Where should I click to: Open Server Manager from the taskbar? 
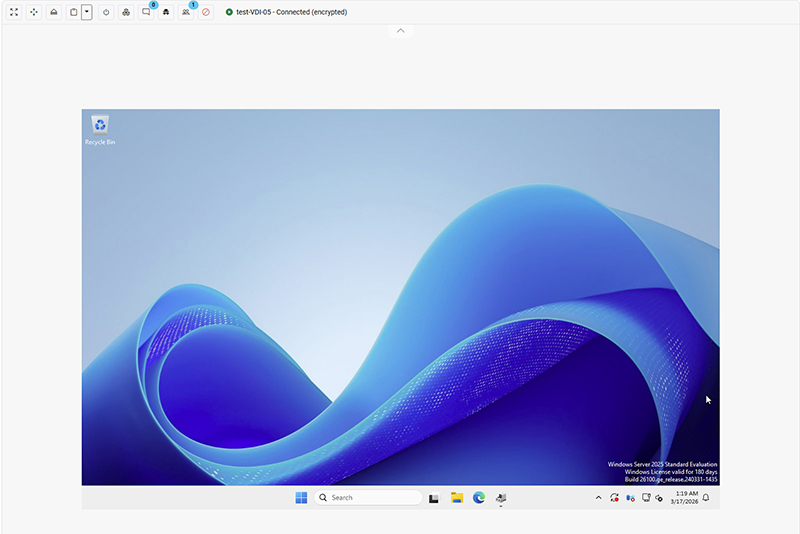(x=501, y=498)
